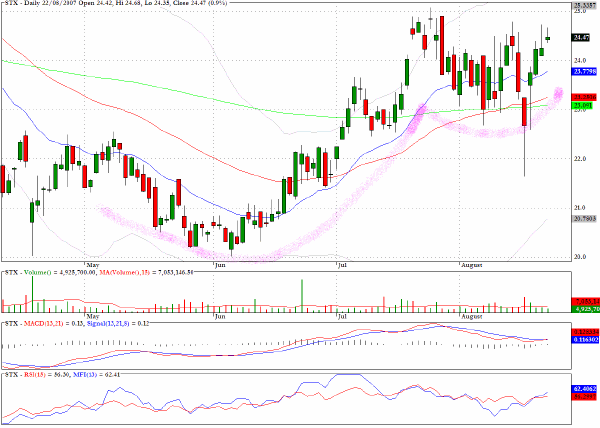Click the blue 23.7798 moving average tag
The height and width of the screenshot is (428, 600).
click(x=584, y=71)
